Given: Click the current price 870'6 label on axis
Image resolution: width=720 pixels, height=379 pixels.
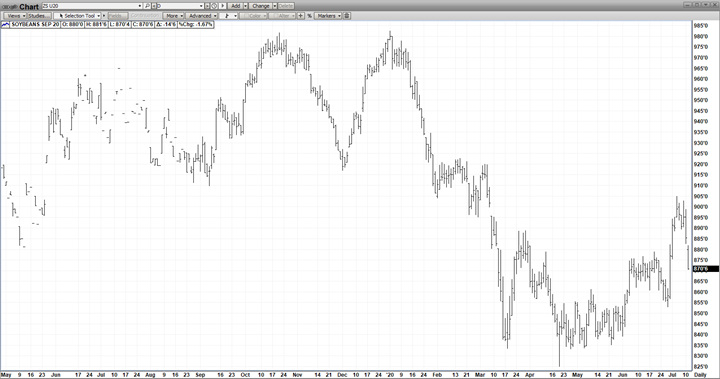Looking at the screenshot, I should [705, 269].
